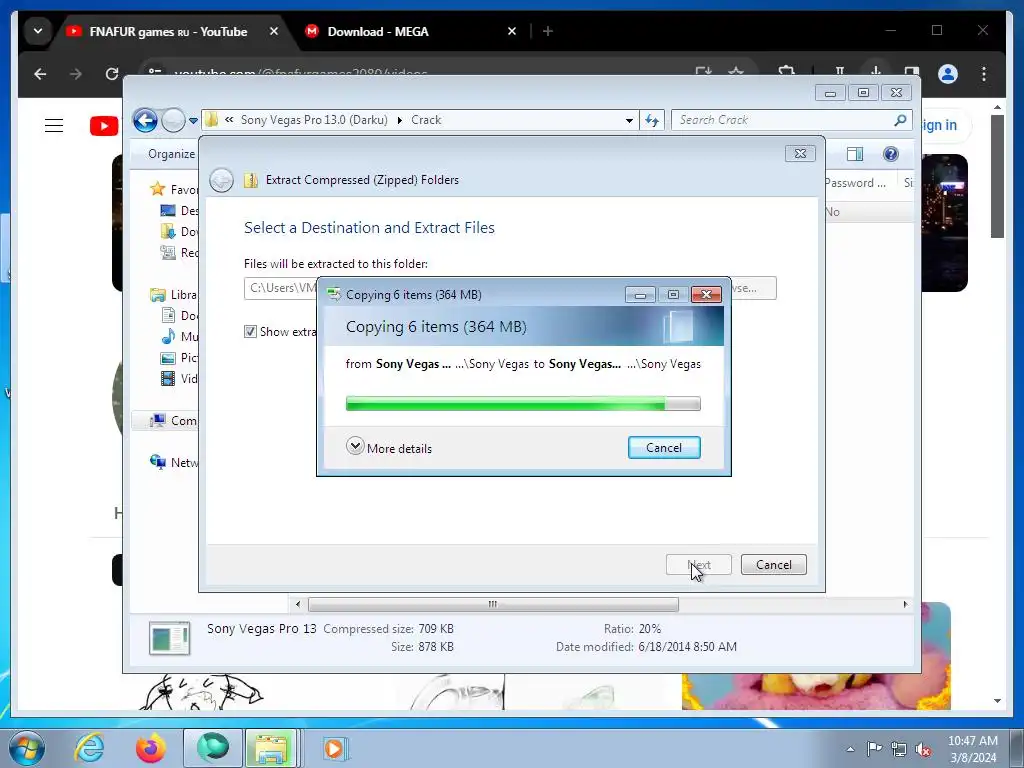Open the Windows Start button
Screen dimensions: 1024x768
tap(27, 748)
